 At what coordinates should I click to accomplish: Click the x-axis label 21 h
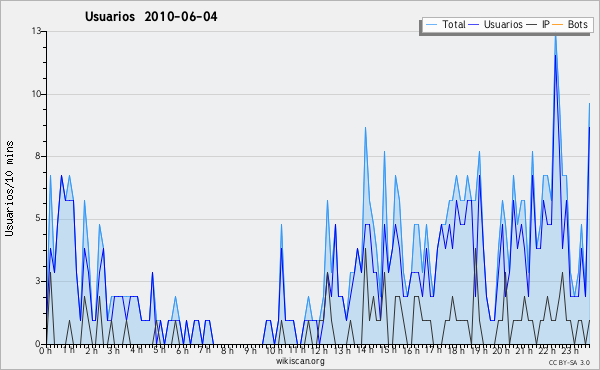(523, 350)
